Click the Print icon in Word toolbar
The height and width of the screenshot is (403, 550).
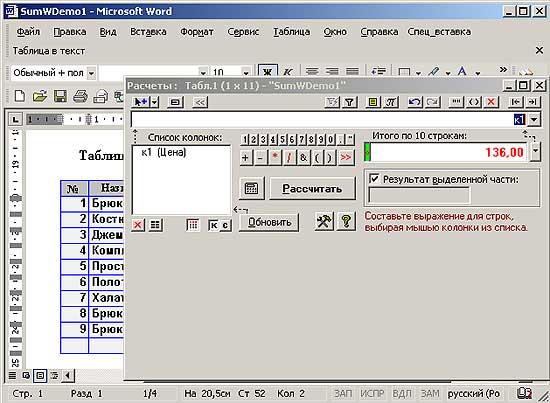80,96
